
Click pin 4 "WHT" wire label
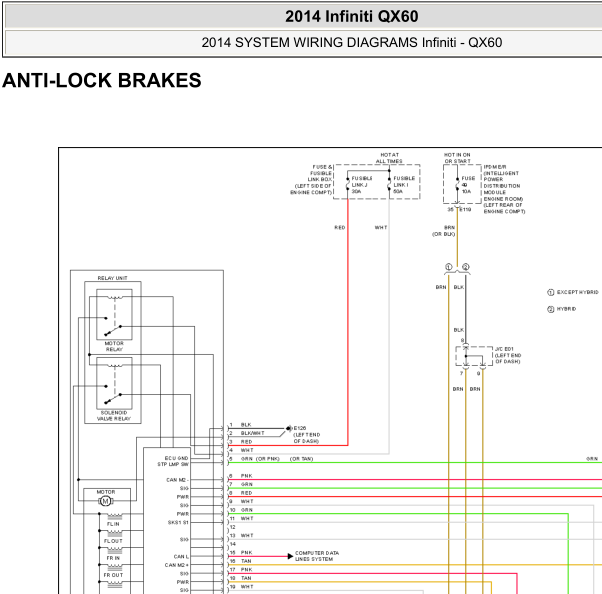247,450
